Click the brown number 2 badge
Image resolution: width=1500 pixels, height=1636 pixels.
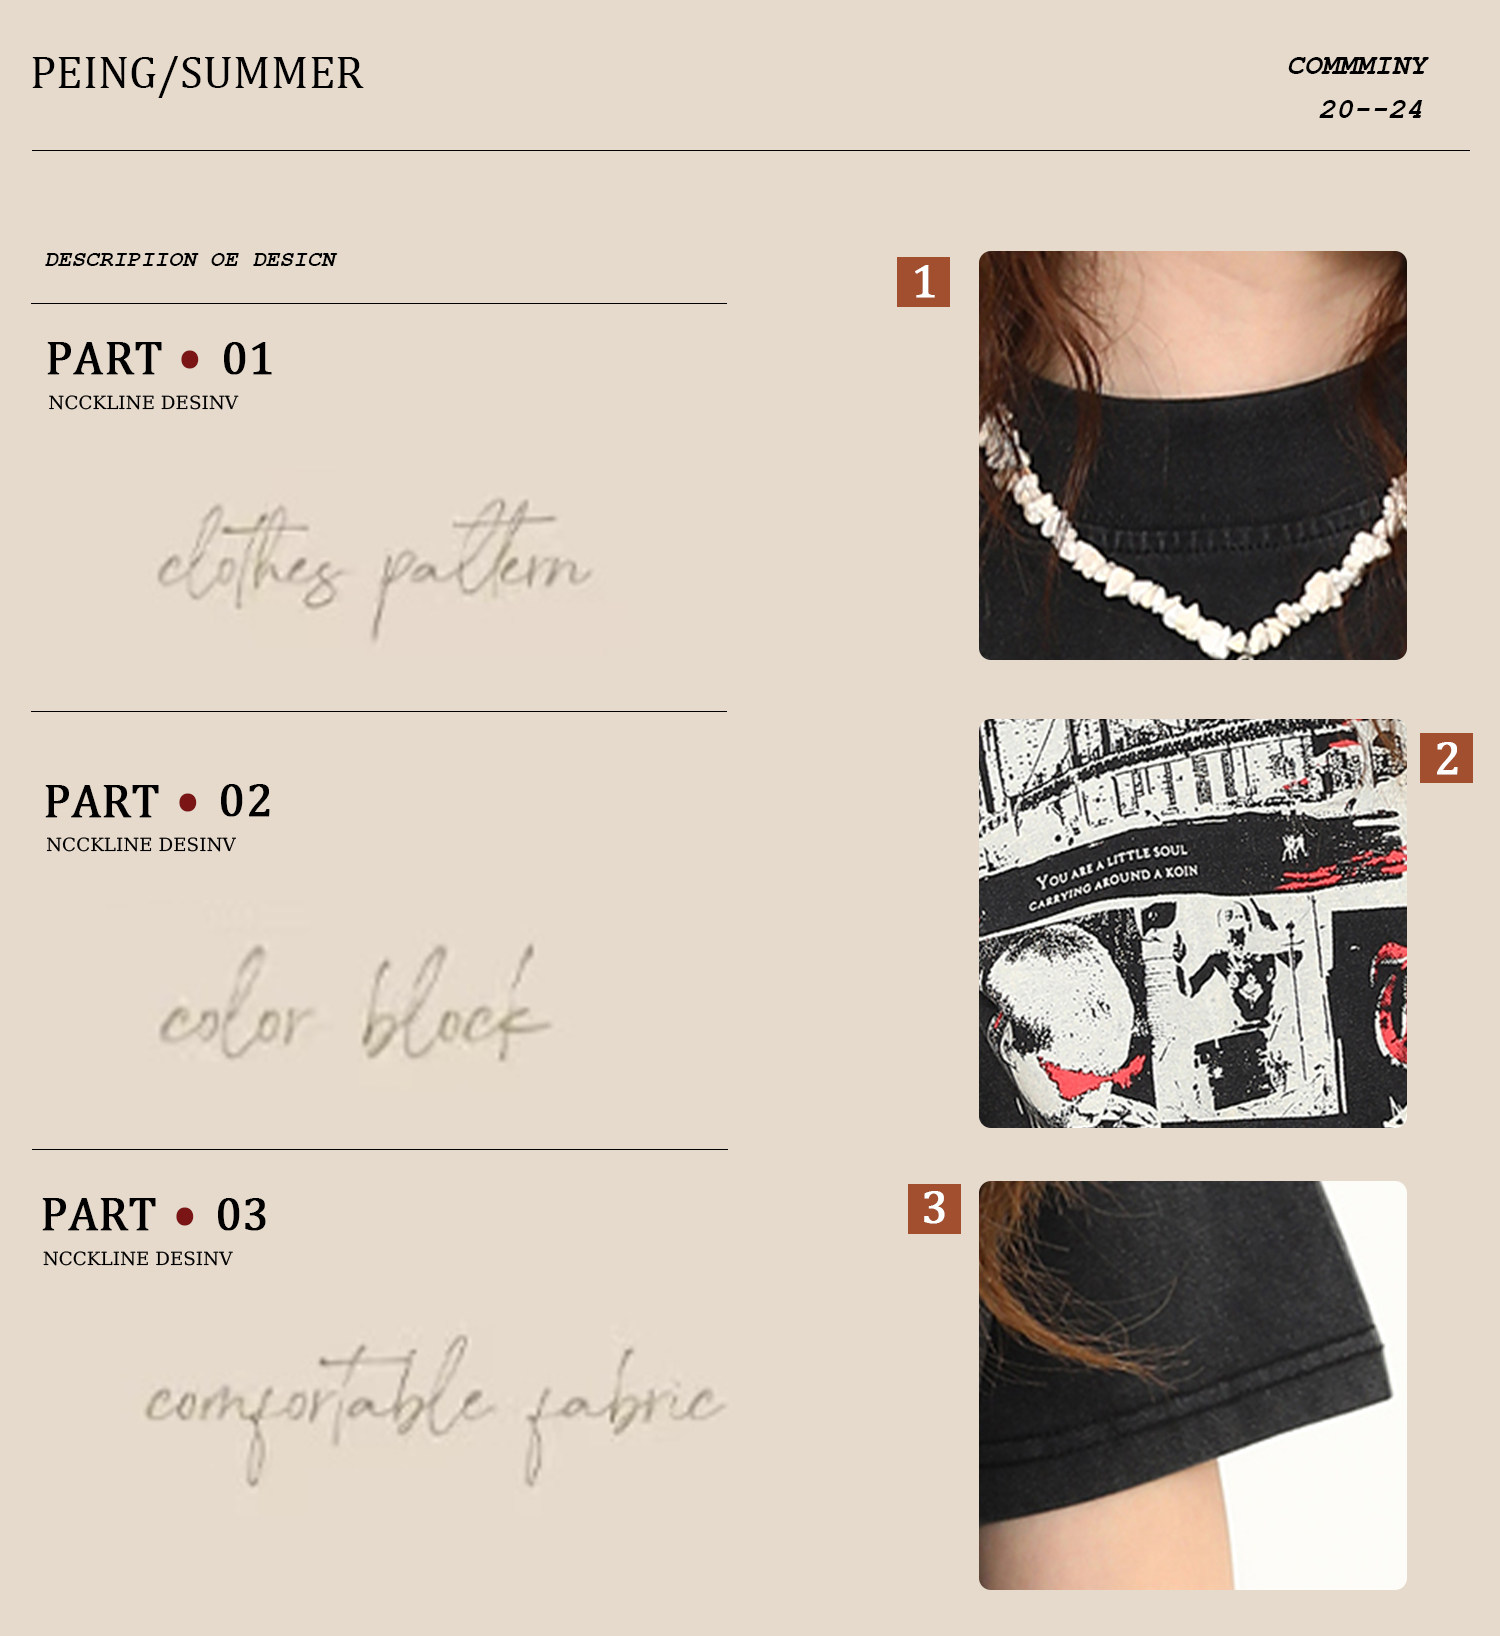[x=1446, y=758]
